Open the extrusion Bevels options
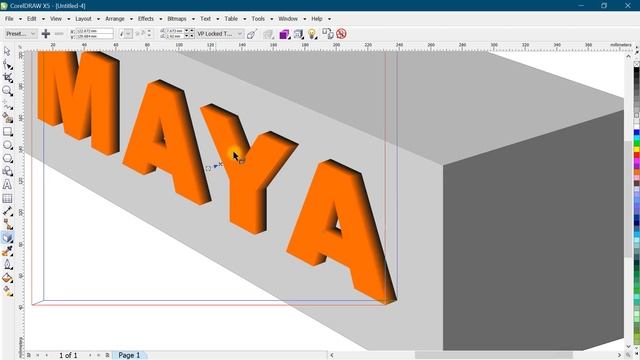Viewport: 640px width, 360px height. click(298, 34)
